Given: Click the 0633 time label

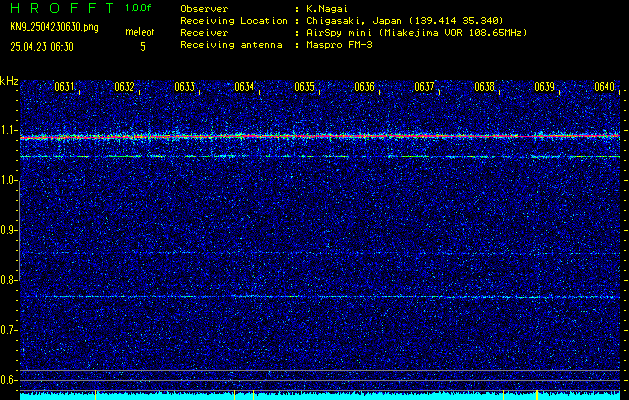Looking at the screenshot, I should point(185,87).
